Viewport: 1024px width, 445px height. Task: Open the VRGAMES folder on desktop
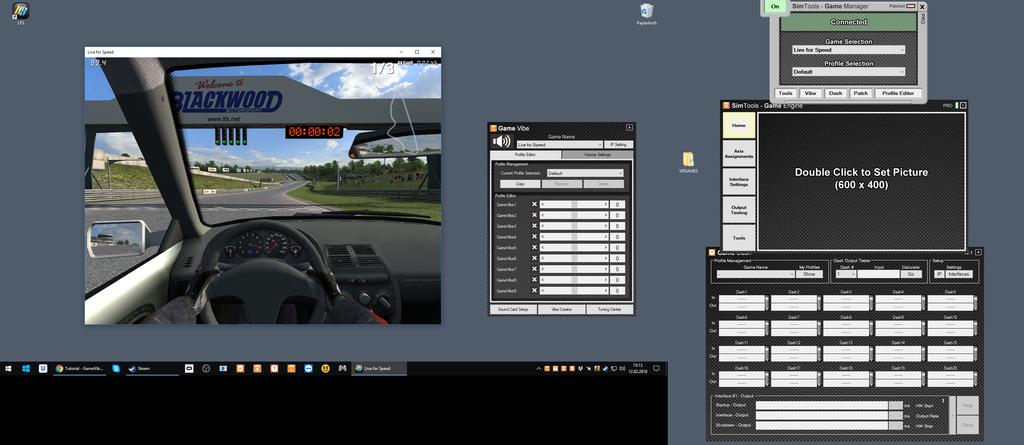click(688, 161)
